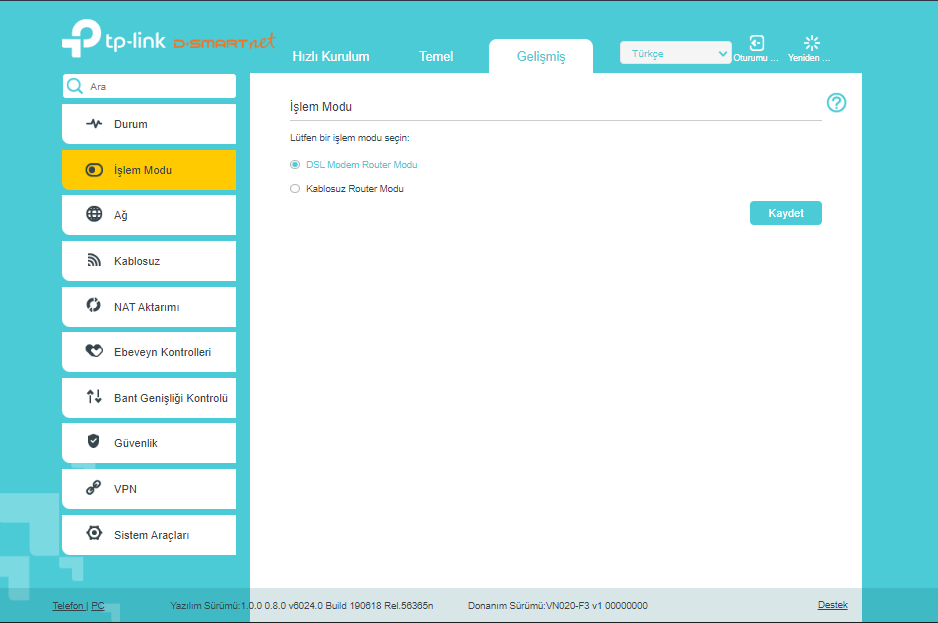Switch to Hızlı Kurulum tab

click(x=331, y=56)
